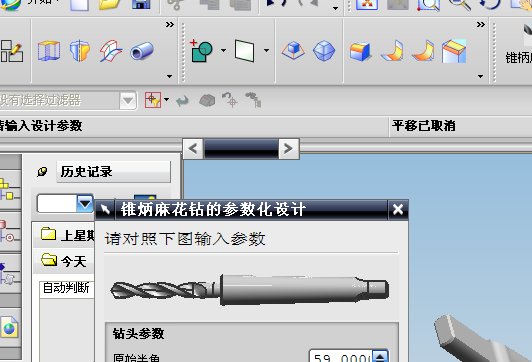Viewport: 532px width, 362px height.
Task: Close the 锥柄麻花钻的参数化设计 dialog
Action: pyautogui.click(x=398, y=210)
